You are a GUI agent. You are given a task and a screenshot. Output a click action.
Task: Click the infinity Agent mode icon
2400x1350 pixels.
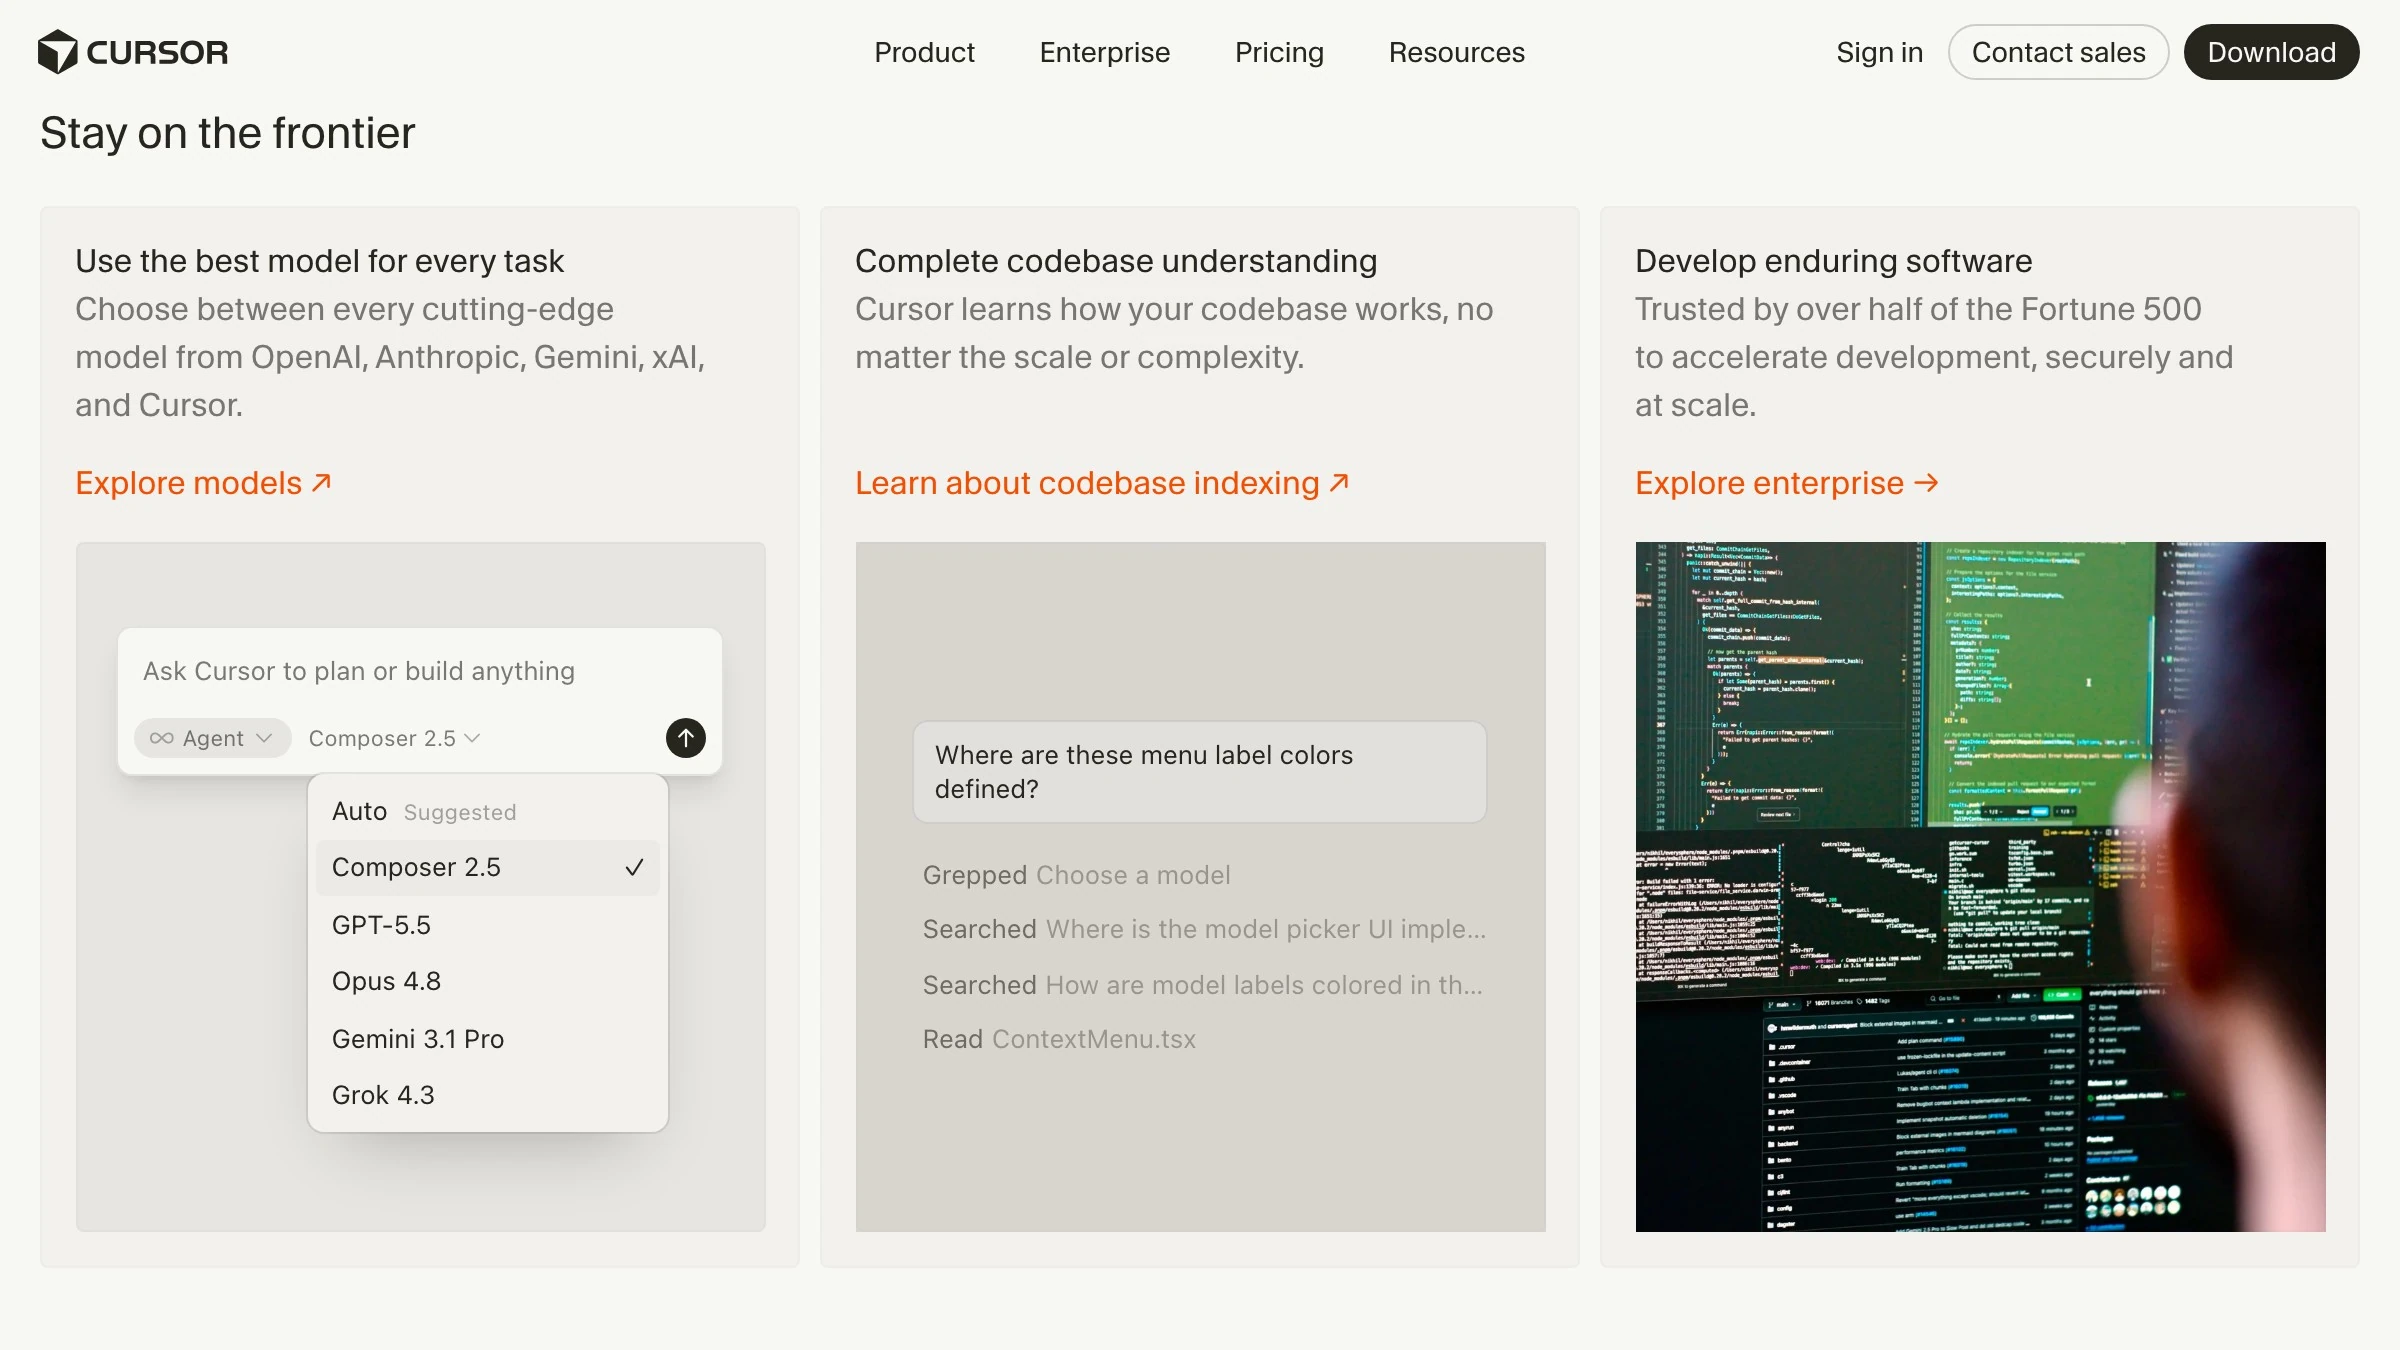[161, 738]
